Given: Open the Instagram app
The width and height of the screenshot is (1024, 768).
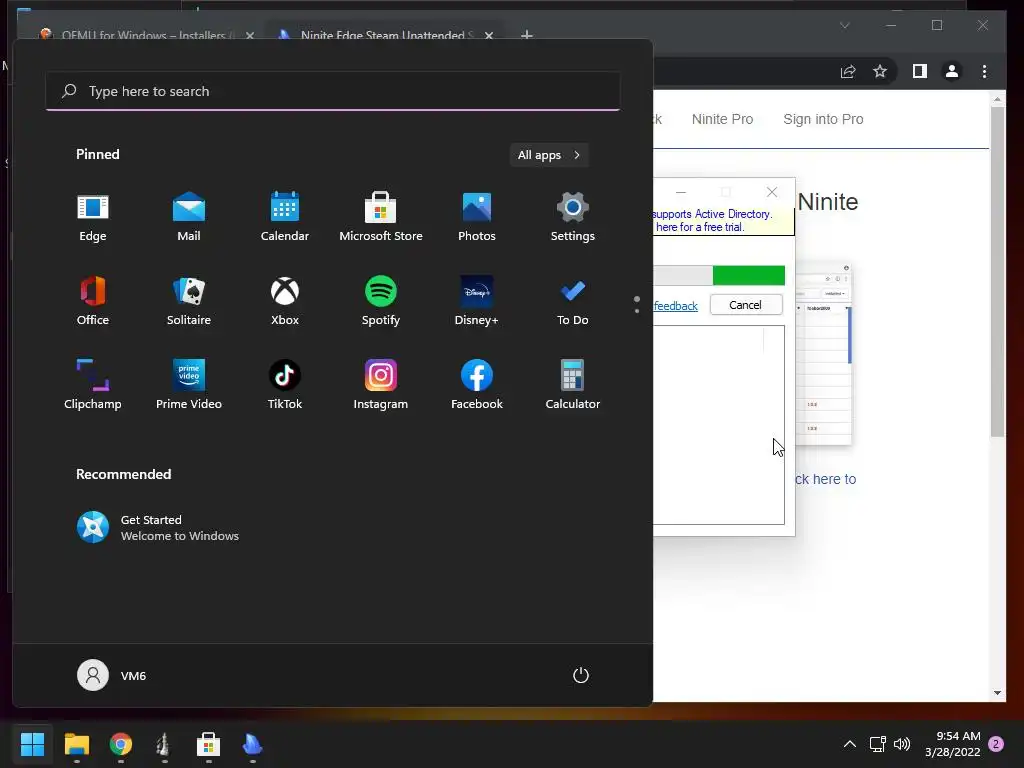Looking at the screenshot, I should tap(381, 385).
